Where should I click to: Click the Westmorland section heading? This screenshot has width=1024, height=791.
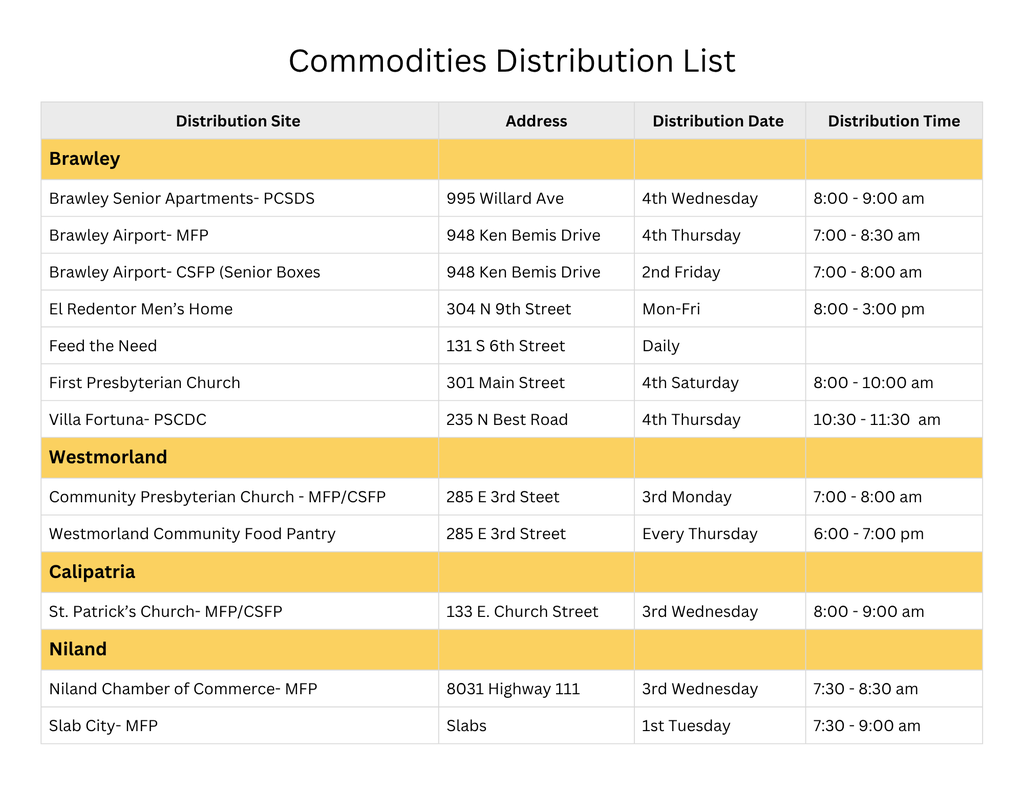tap(108, 457)
